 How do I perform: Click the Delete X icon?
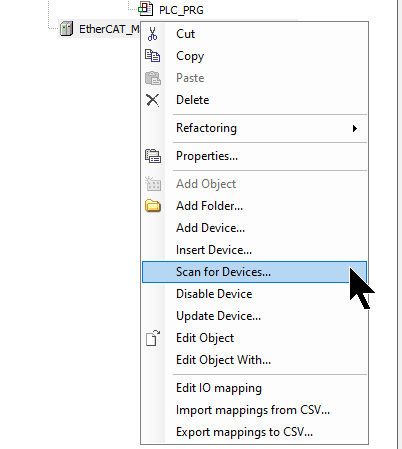tap(153, 100)
